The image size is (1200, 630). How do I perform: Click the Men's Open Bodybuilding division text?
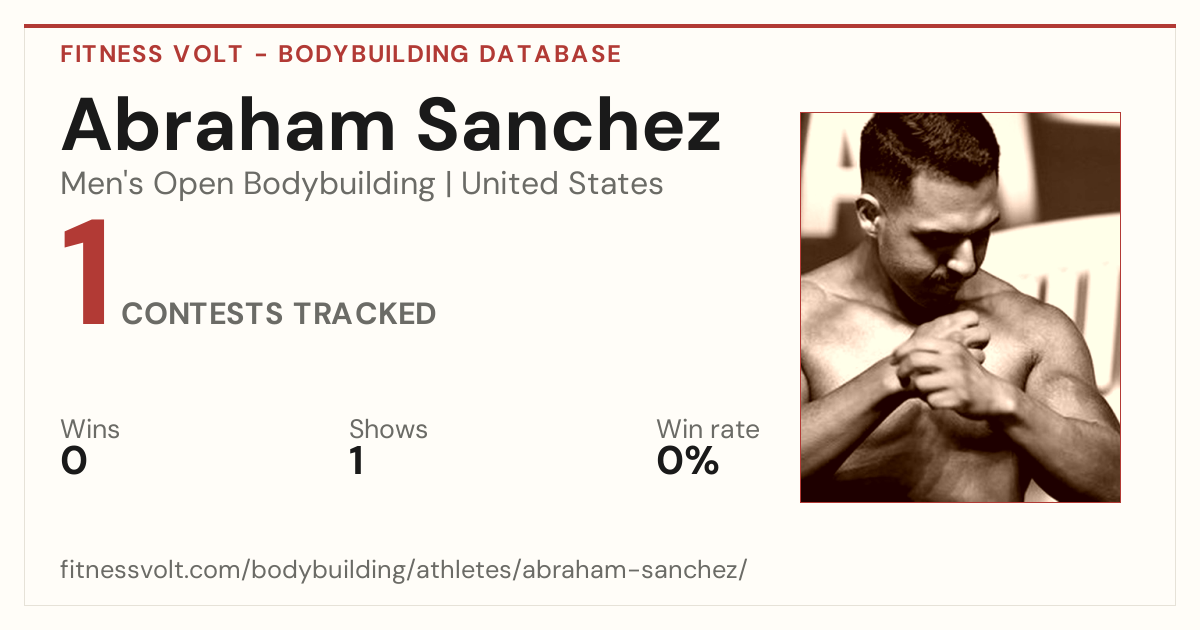click(x=248, y=184)
